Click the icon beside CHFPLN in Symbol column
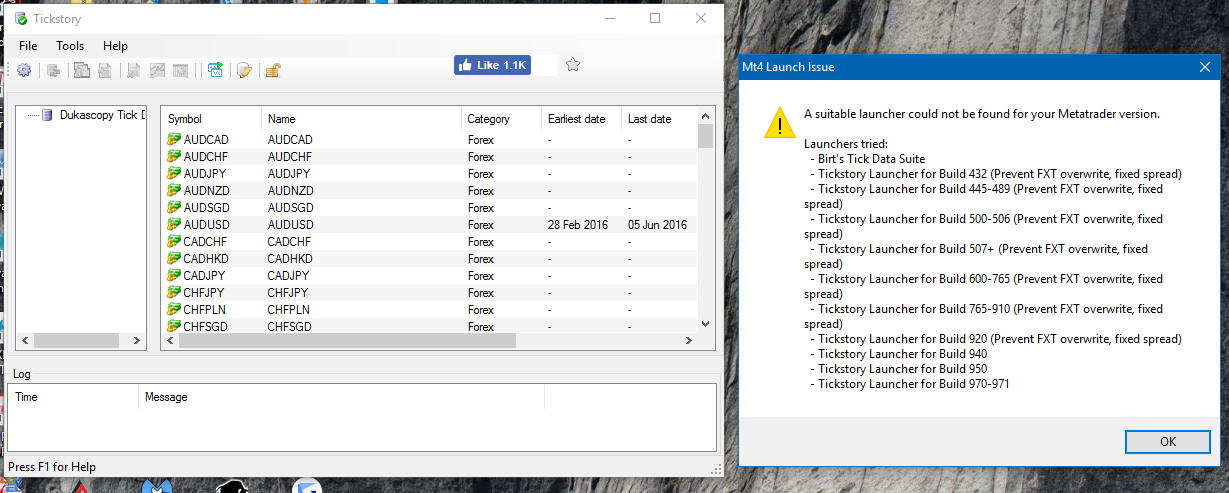Screen dimensions: 1229x493 [174, 310]
